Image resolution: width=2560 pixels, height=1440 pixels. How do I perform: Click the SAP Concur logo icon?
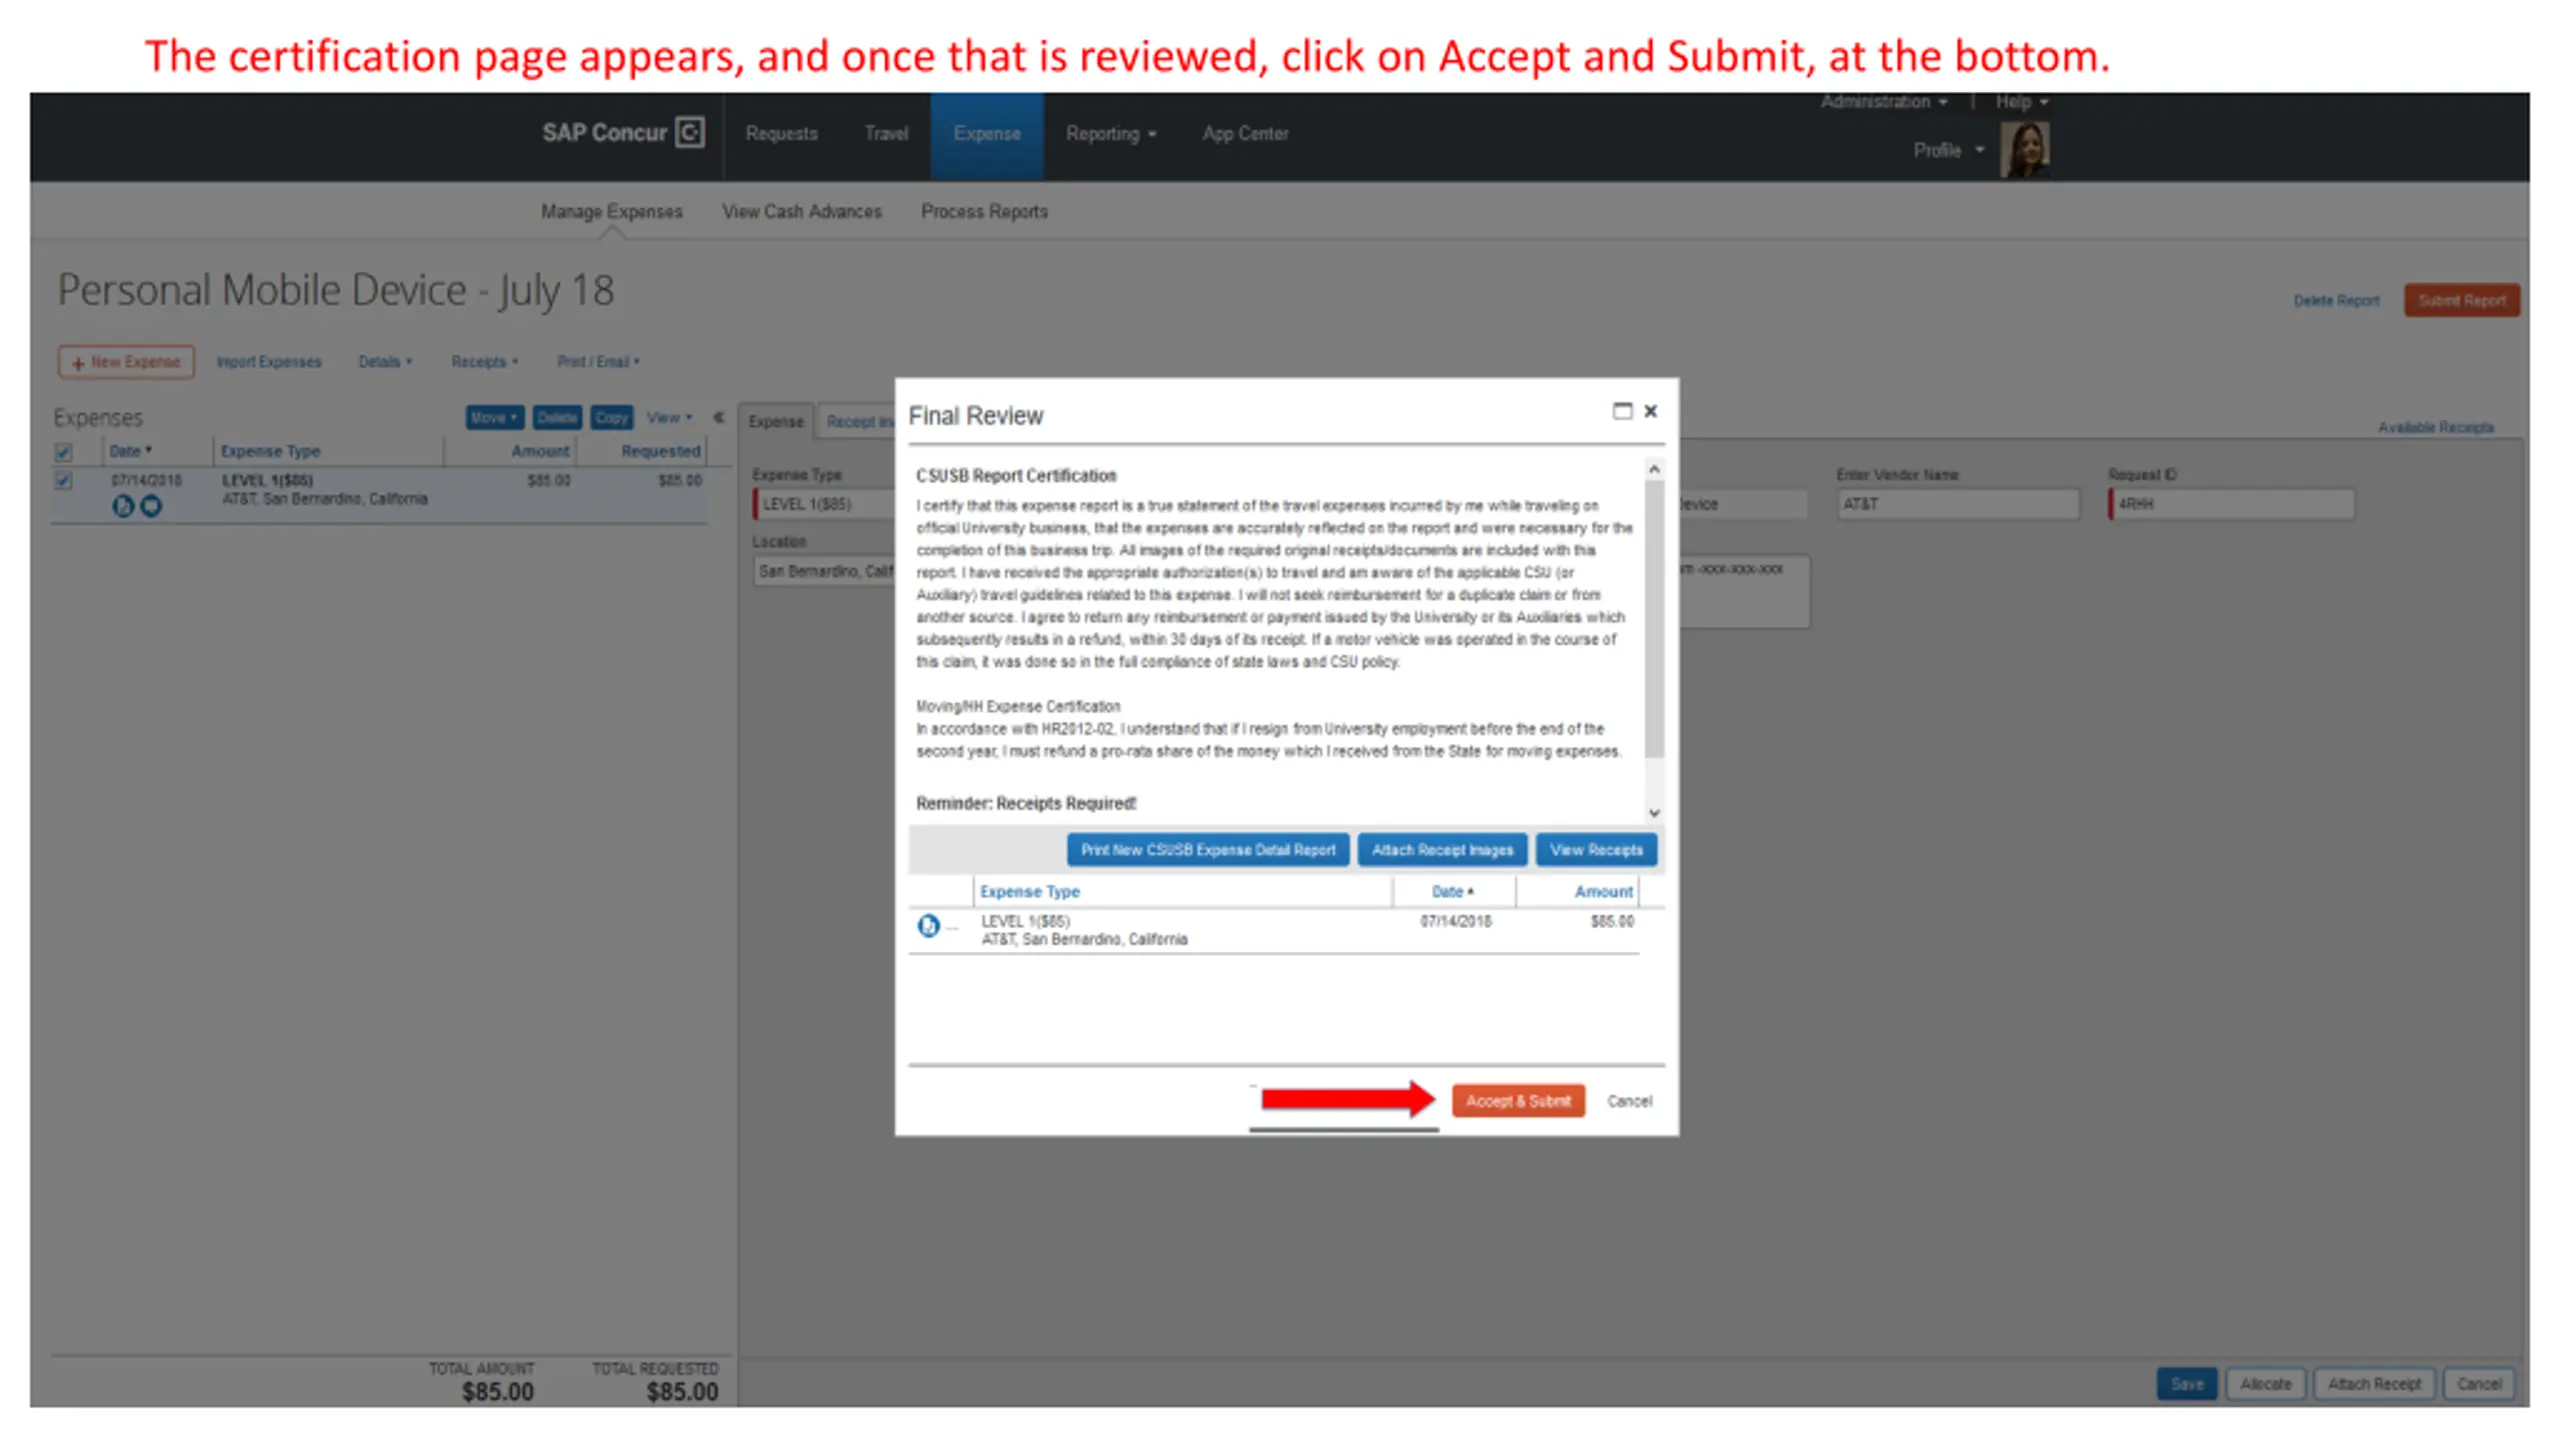pos(690,132)
